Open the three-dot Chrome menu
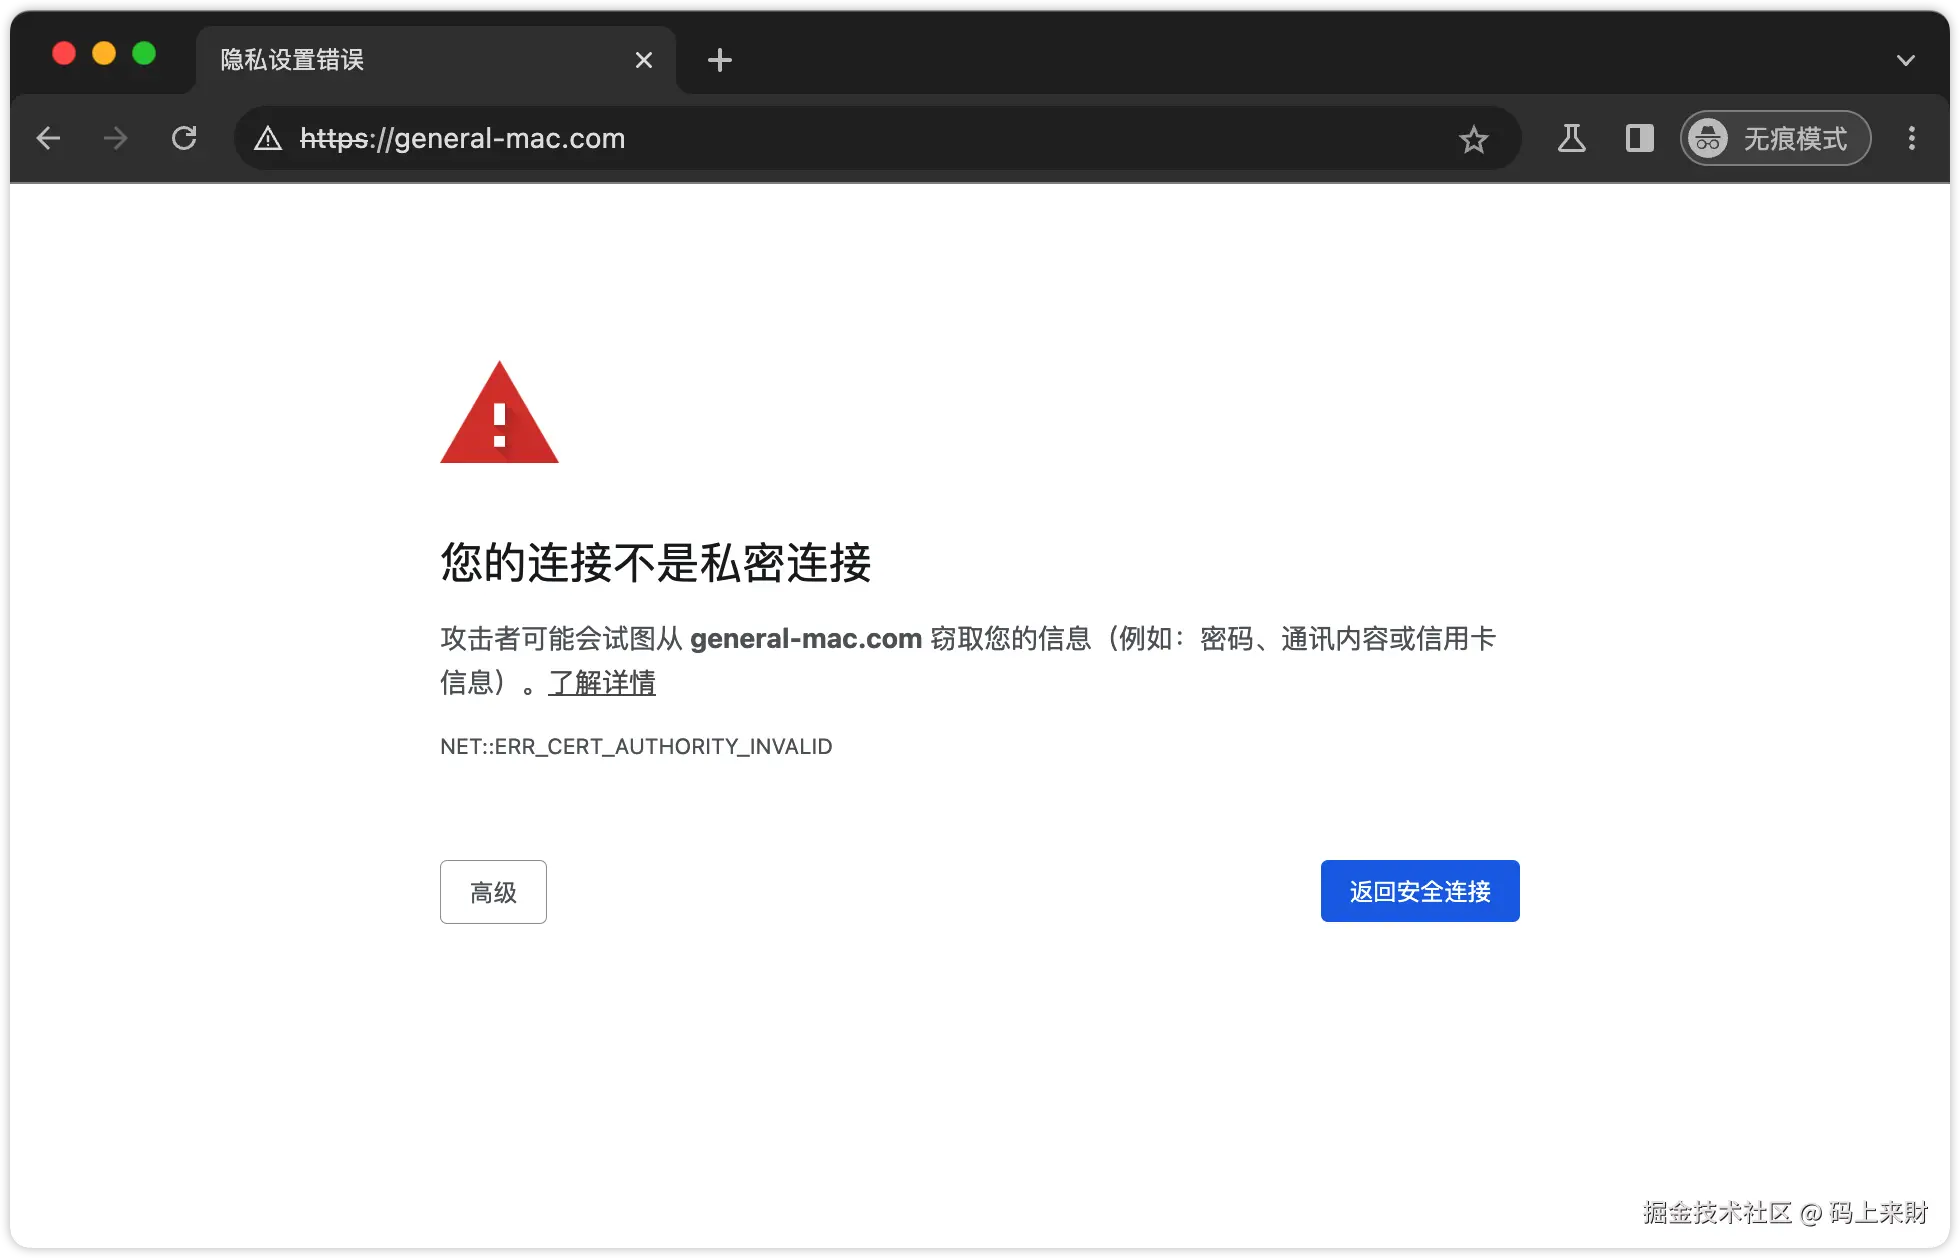Image resolution: width=1960 pixels, height=1258 pixels. click(x=1911, y=138)
